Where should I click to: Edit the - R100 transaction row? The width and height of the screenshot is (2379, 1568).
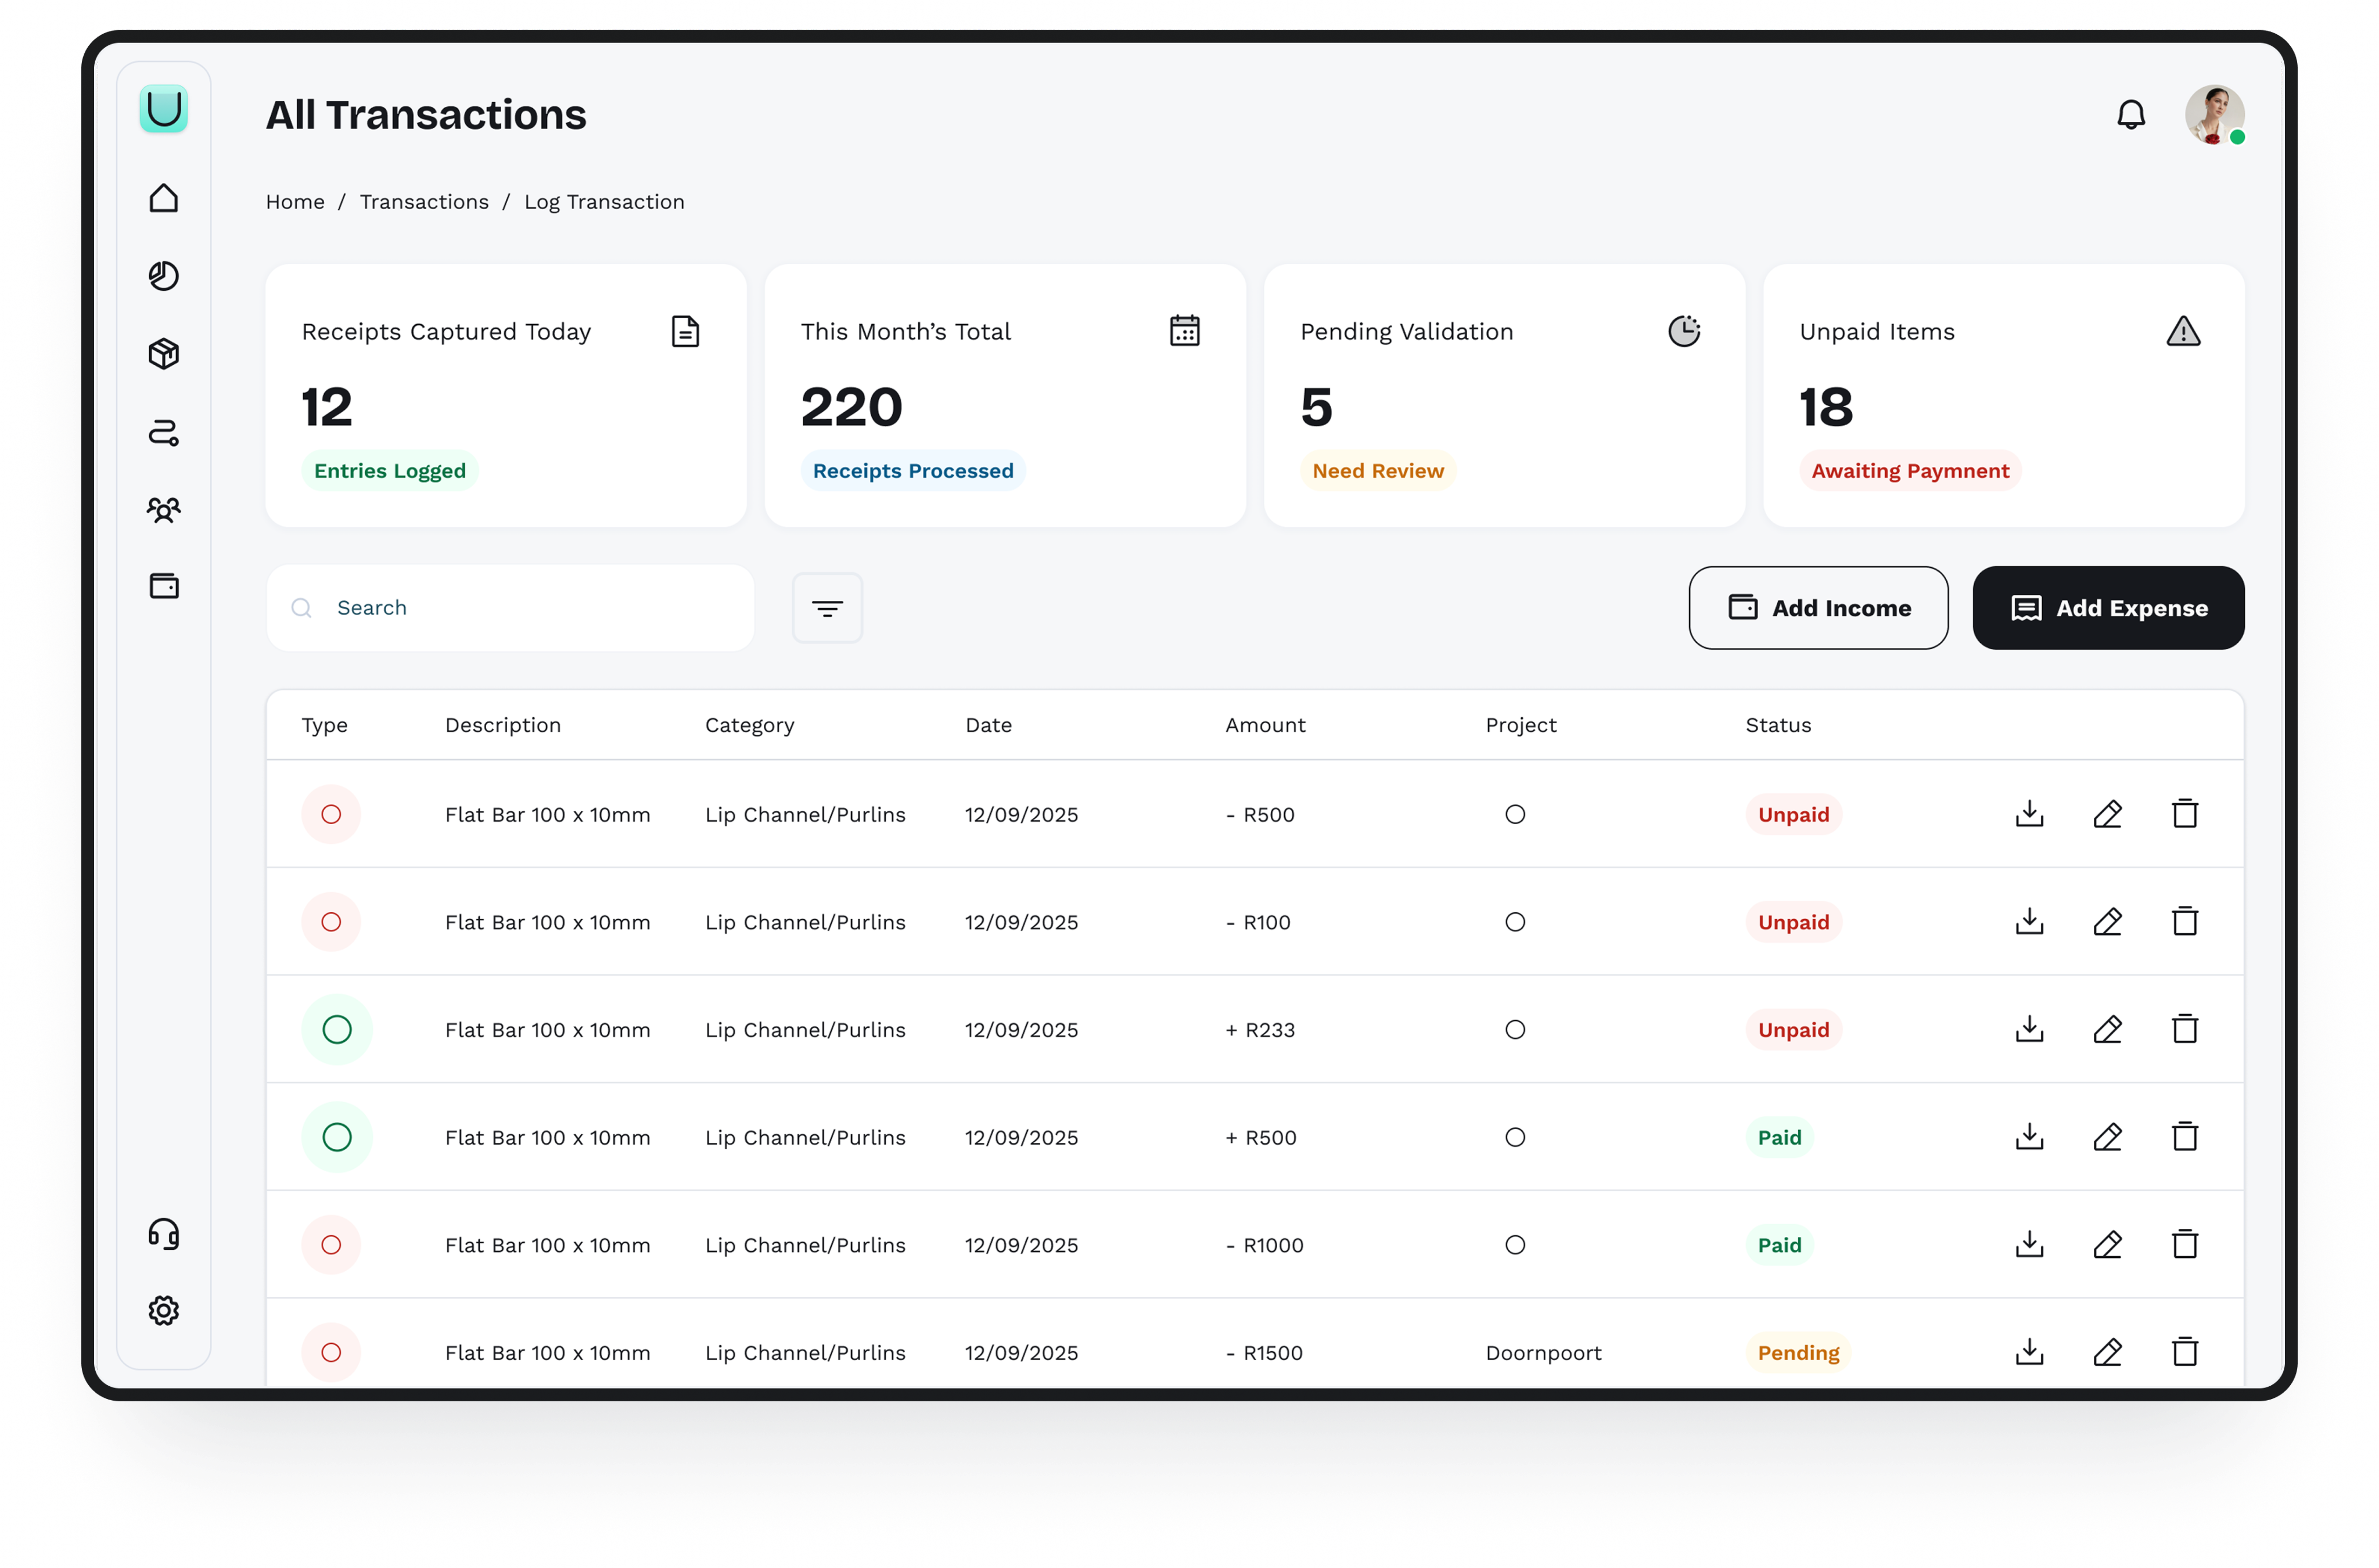point(2107,922)
